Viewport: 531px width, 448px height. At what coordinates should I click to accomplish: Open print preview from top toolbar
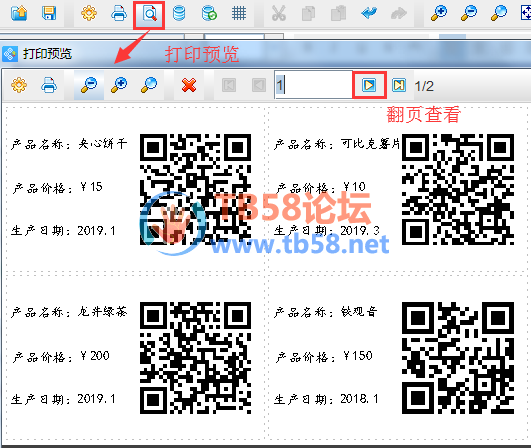pyautogui.click(x=149, y=14)
